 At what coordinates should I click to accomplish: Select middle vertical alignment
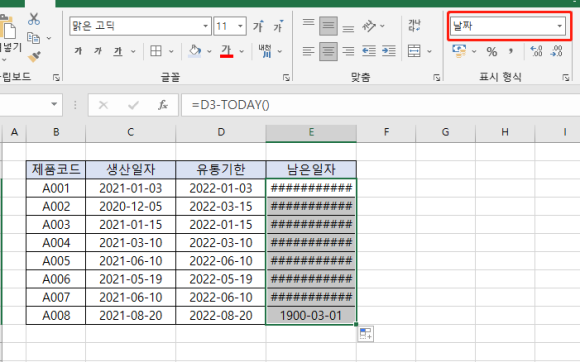coord(328,26)
